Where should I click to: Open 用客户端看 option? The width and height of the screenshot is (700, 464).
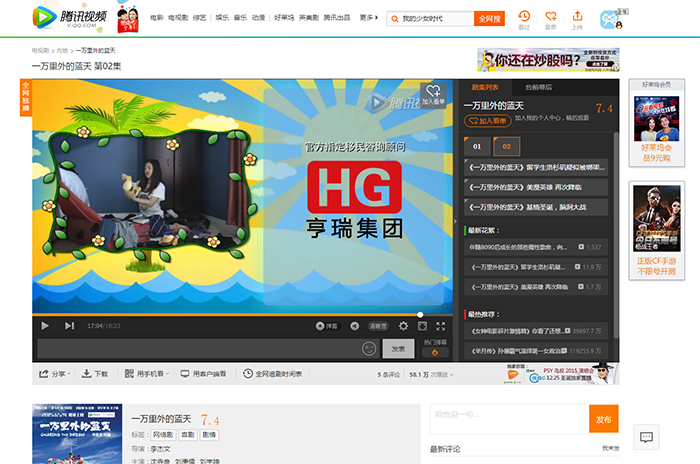pyautogui.click(x=204, y=374)
